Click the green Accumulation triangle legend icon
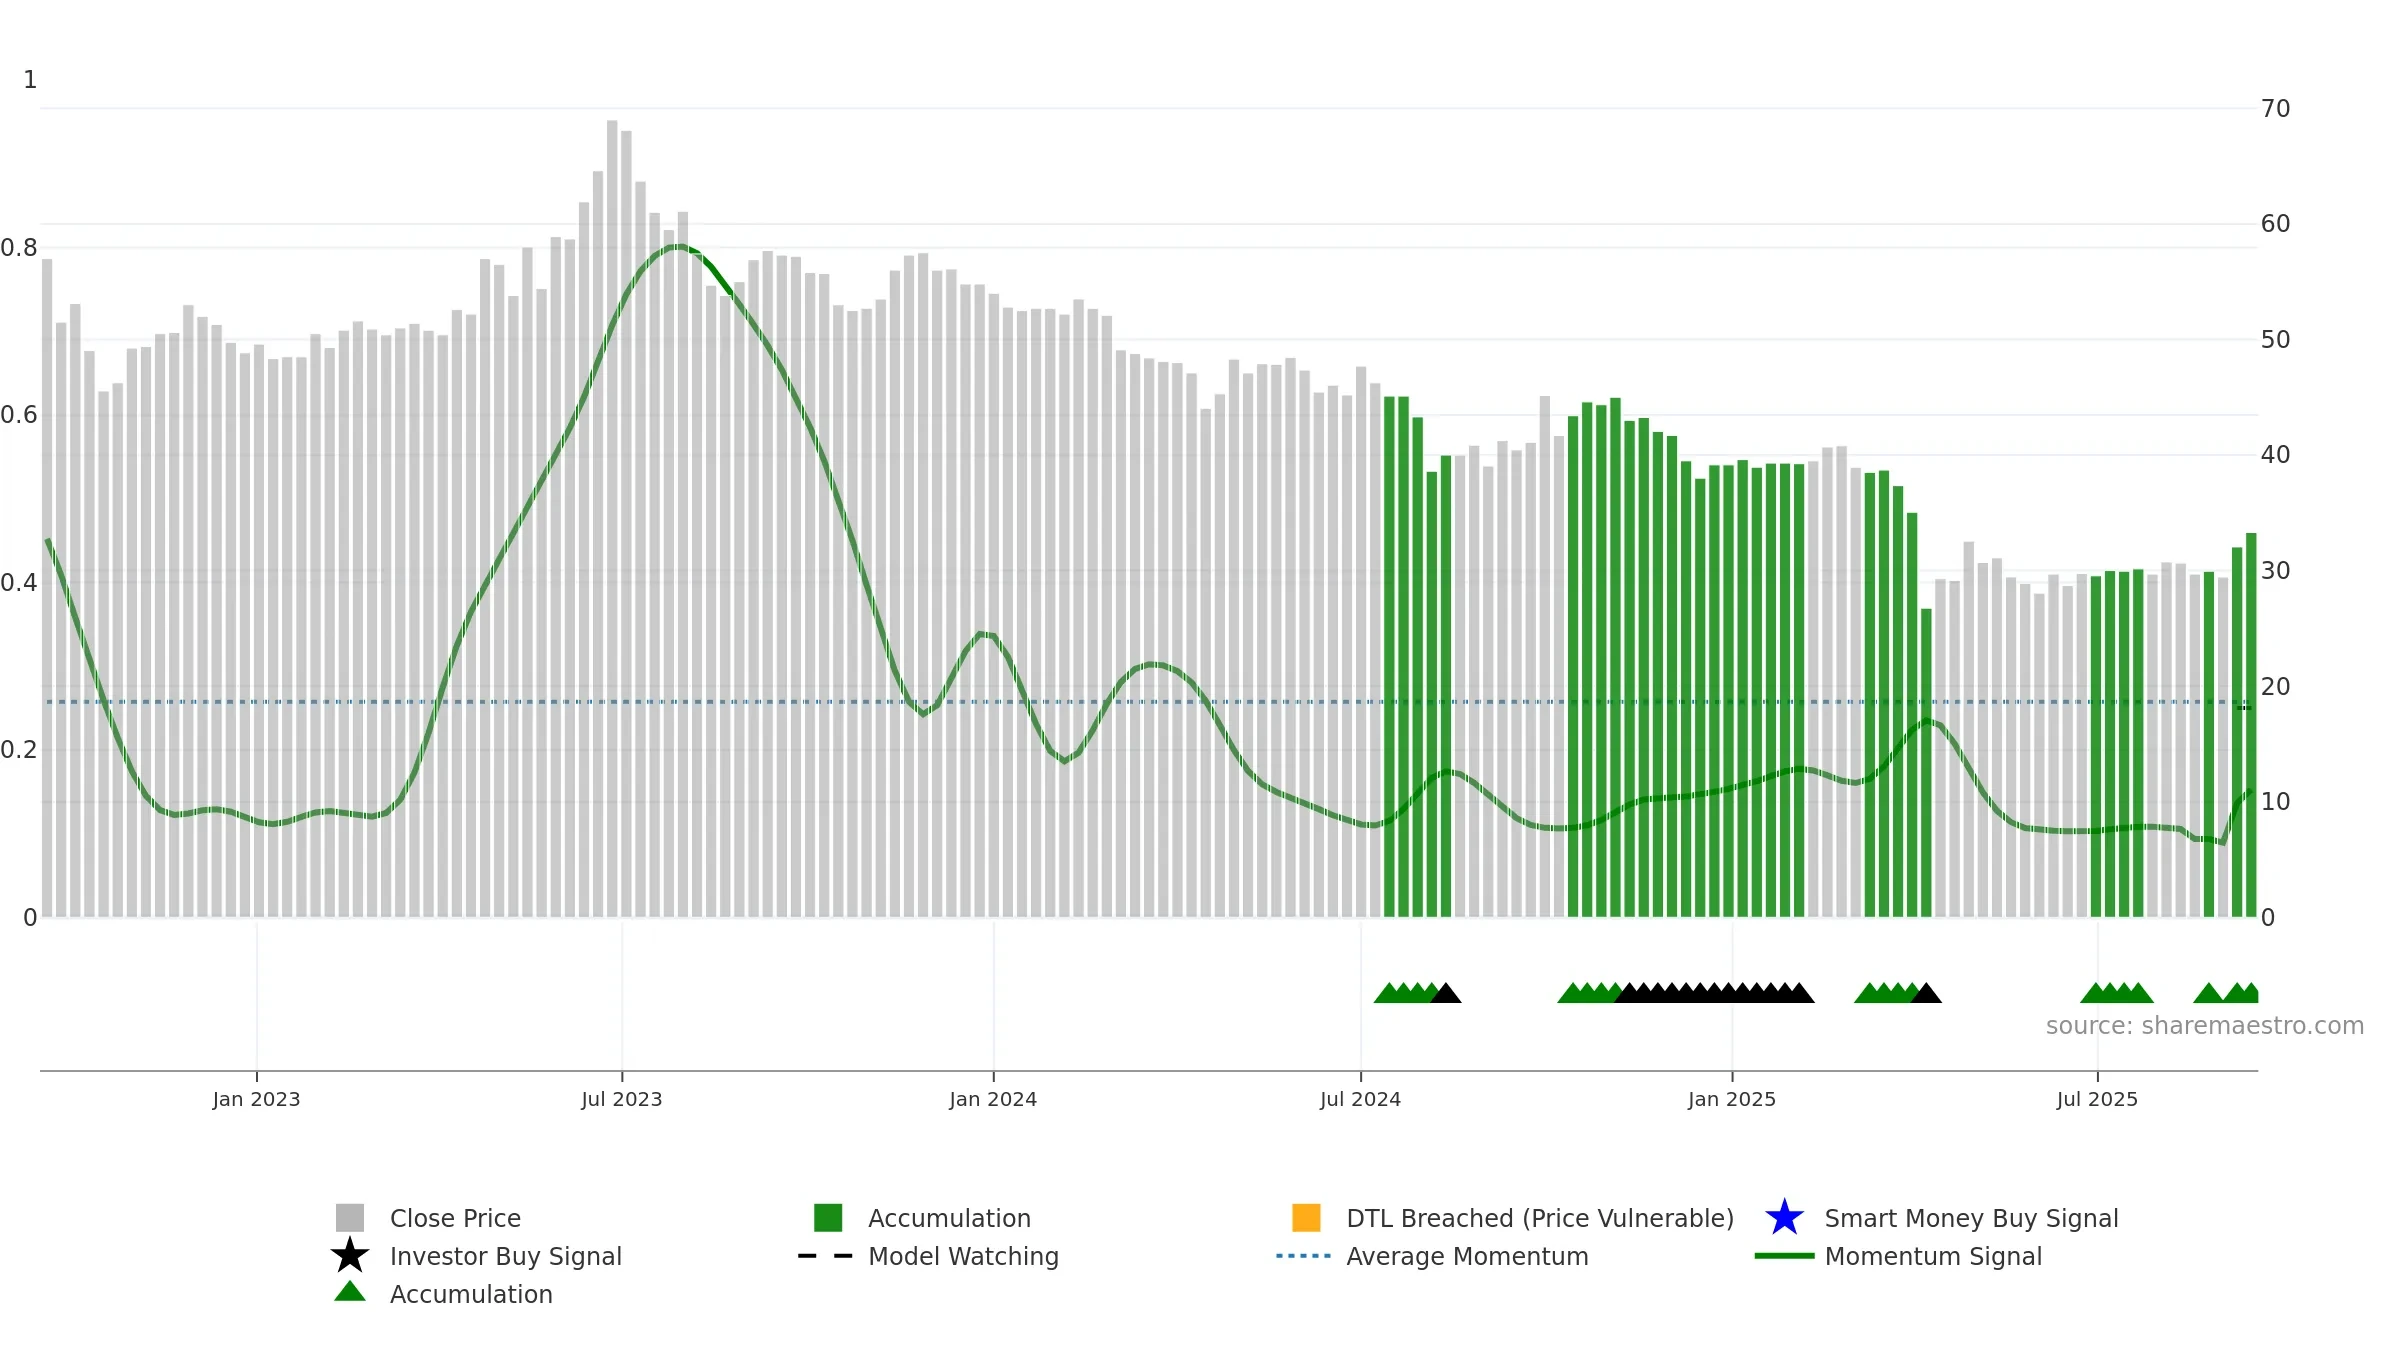The height and width of the screenshot is (1350, 2400). (x=350, y=1292)
